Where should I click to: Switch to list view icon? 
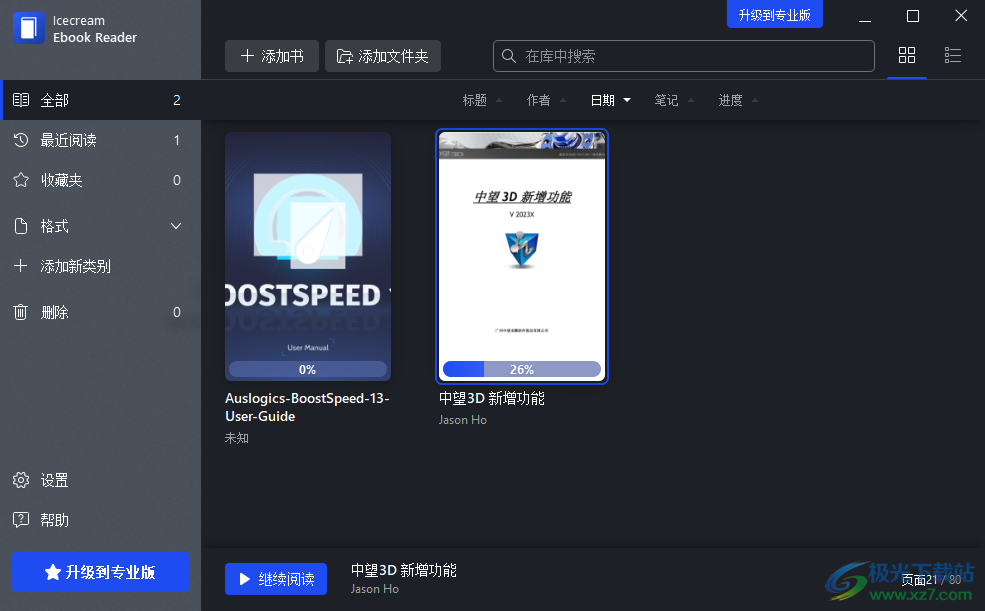[x=952, y=55]
